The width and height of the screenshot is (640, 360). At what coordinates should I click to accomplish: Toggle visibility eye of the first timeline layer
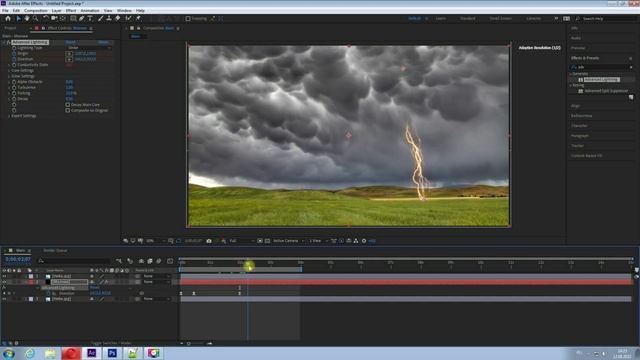click(x=4, y=276)
